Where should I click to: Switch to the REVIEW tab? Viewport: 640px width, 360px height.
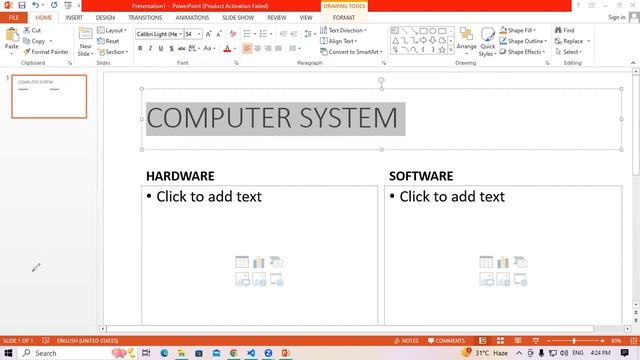coord(277,18)
